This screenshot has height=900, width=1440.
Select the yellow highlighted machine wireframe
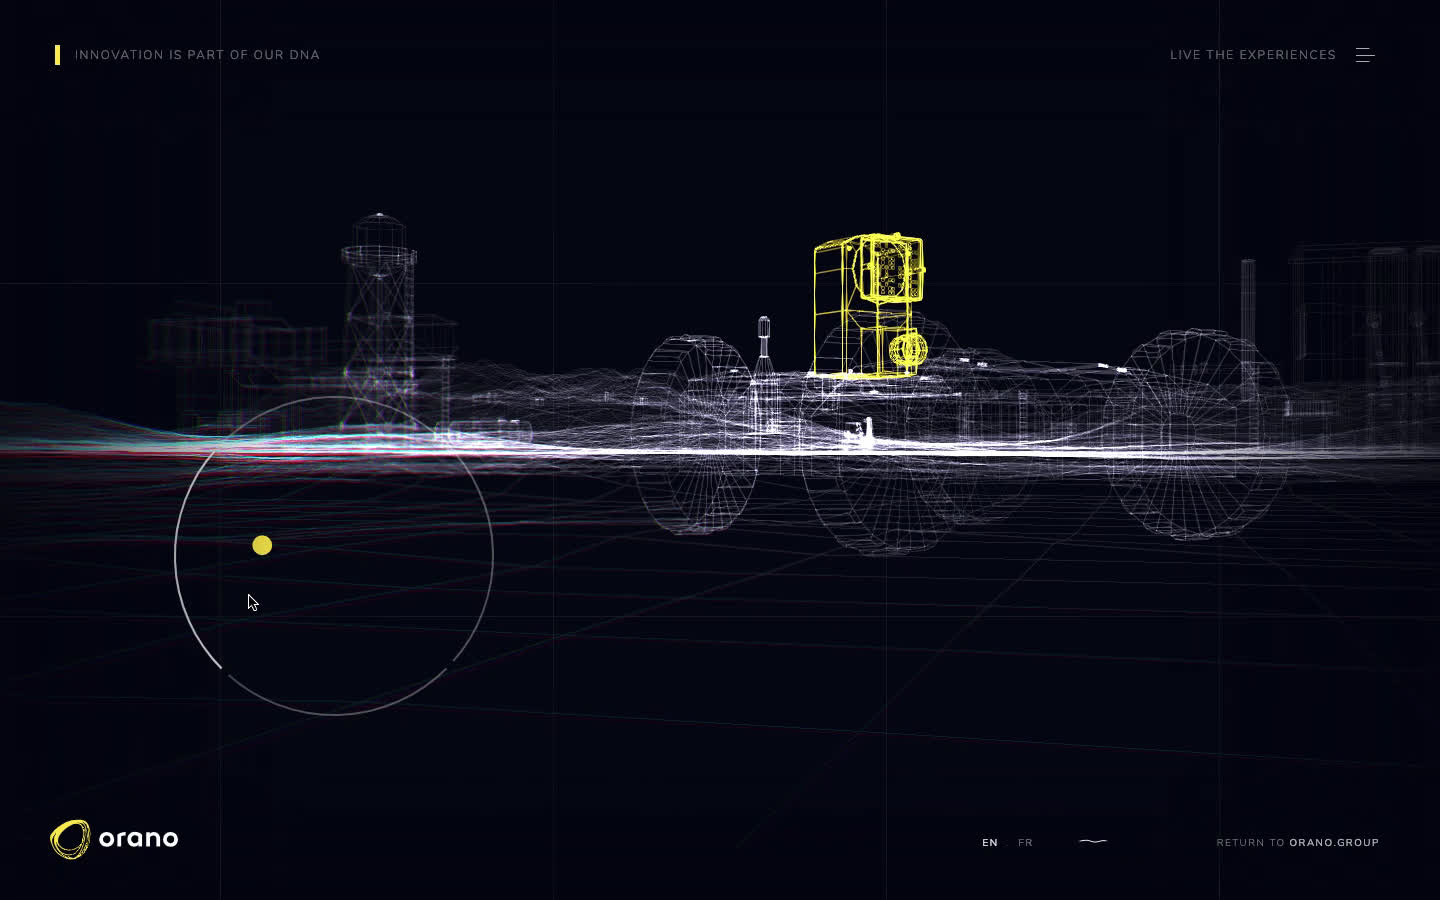point(866,306)
